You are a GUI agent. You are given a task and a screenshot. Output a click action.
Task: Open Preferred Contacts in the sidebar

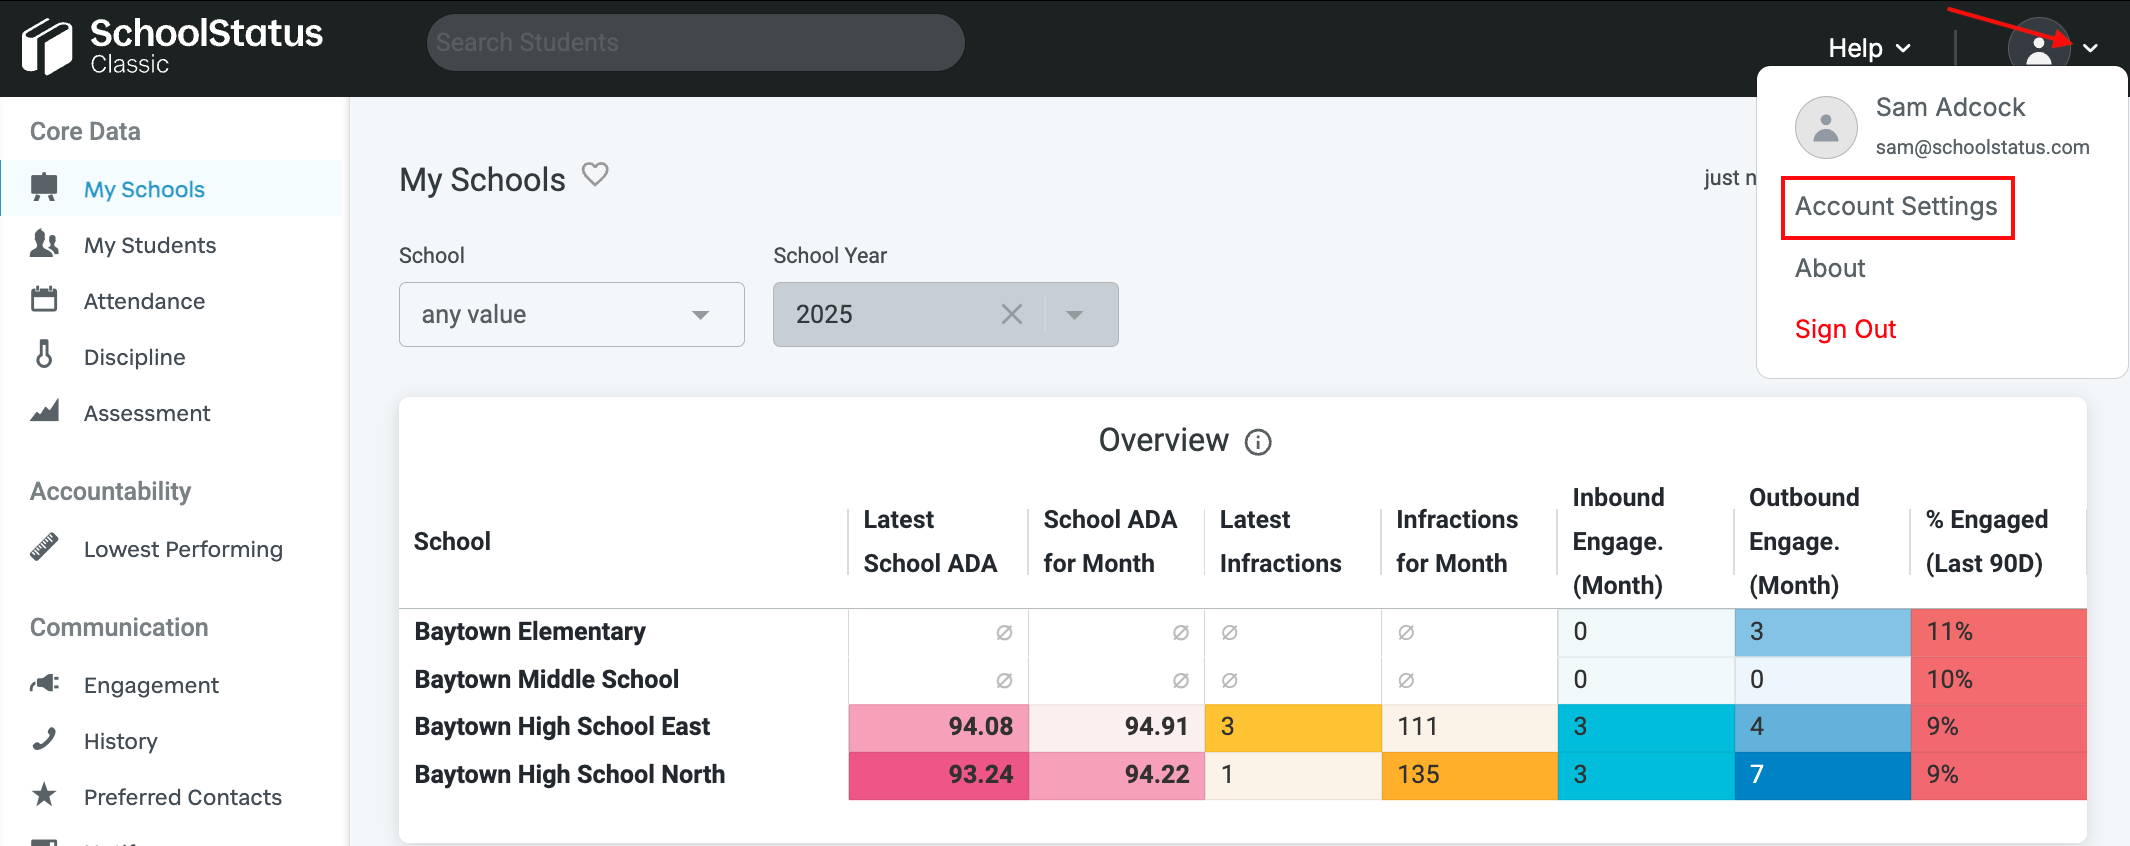(x=182, y=797)
